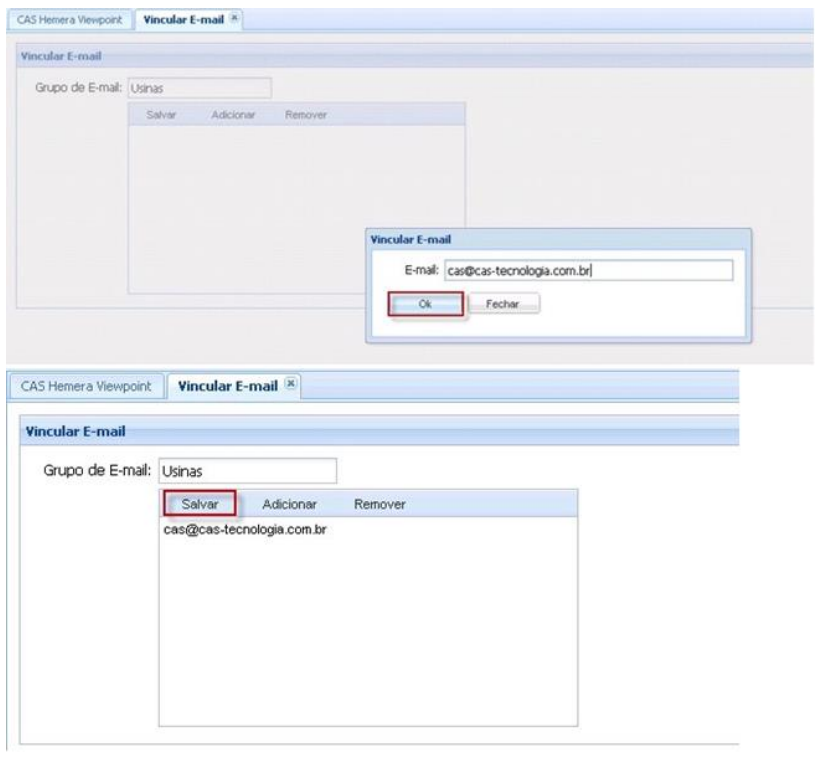
Task: Select Vincular E-mail tab in lower window
Action: click(x=226, y=387)
